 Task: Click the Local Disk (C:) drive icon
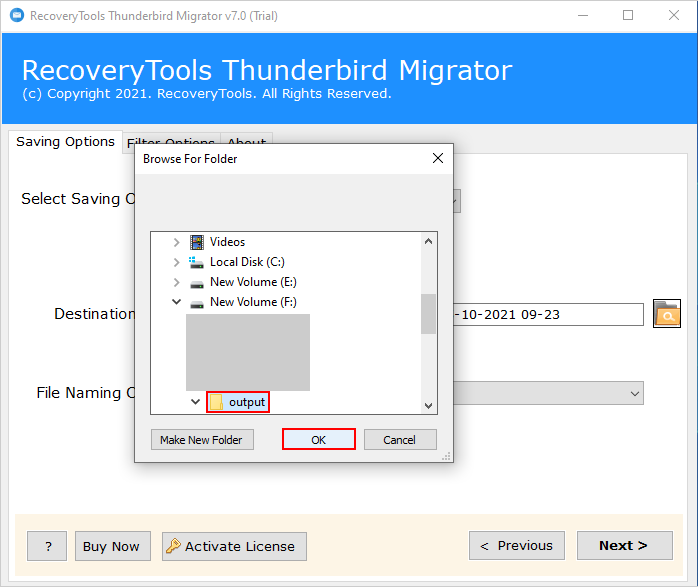[196, 262]
